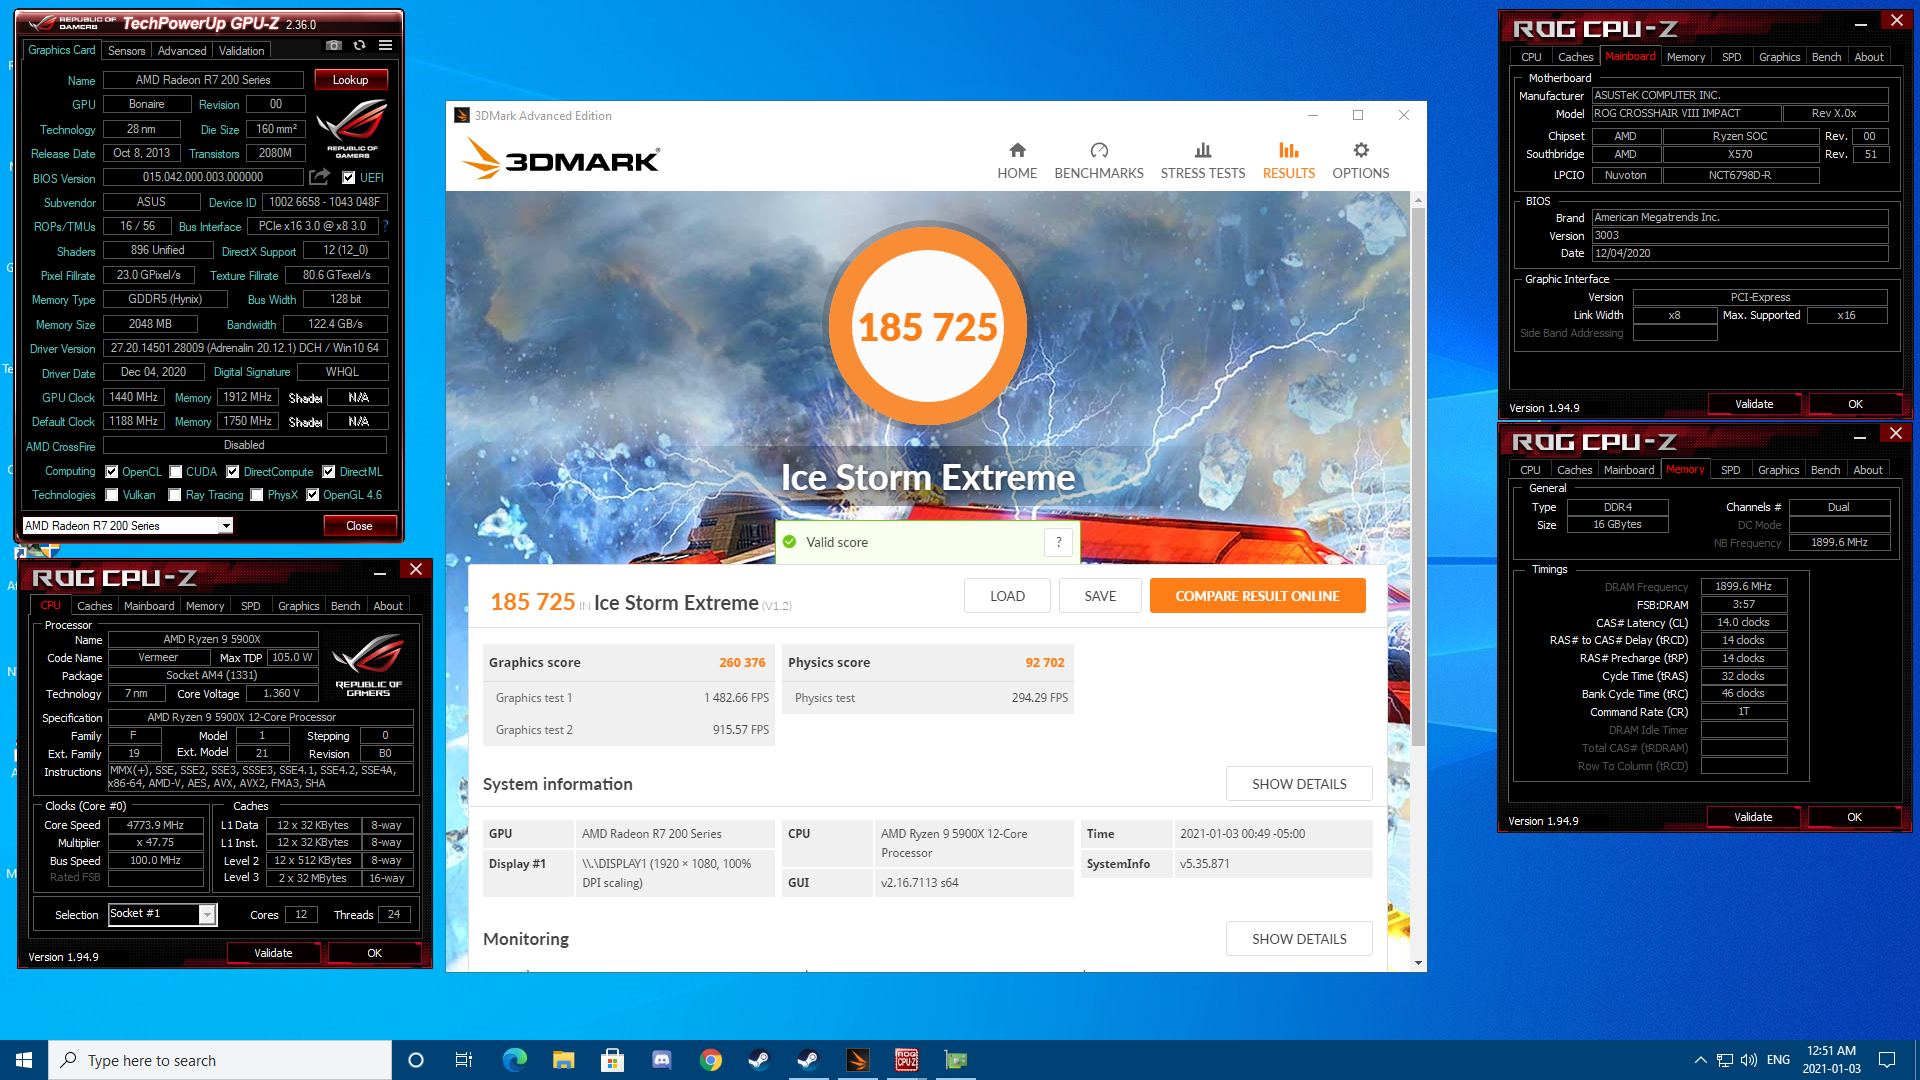1920x1080 pixels.
Task: Toggle the UEFI checkbox in GPU-Z
Action: point(349,178)
